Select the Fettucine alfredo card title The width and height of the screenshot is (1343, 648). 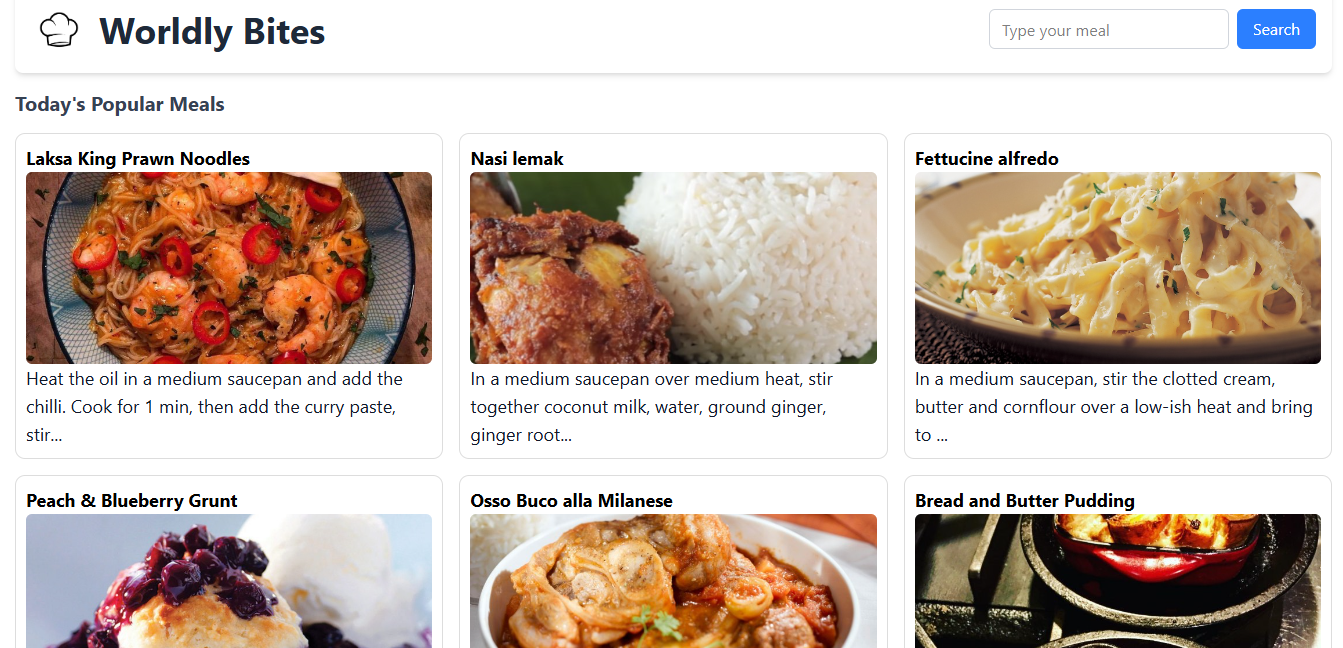(x=986, y=159)
